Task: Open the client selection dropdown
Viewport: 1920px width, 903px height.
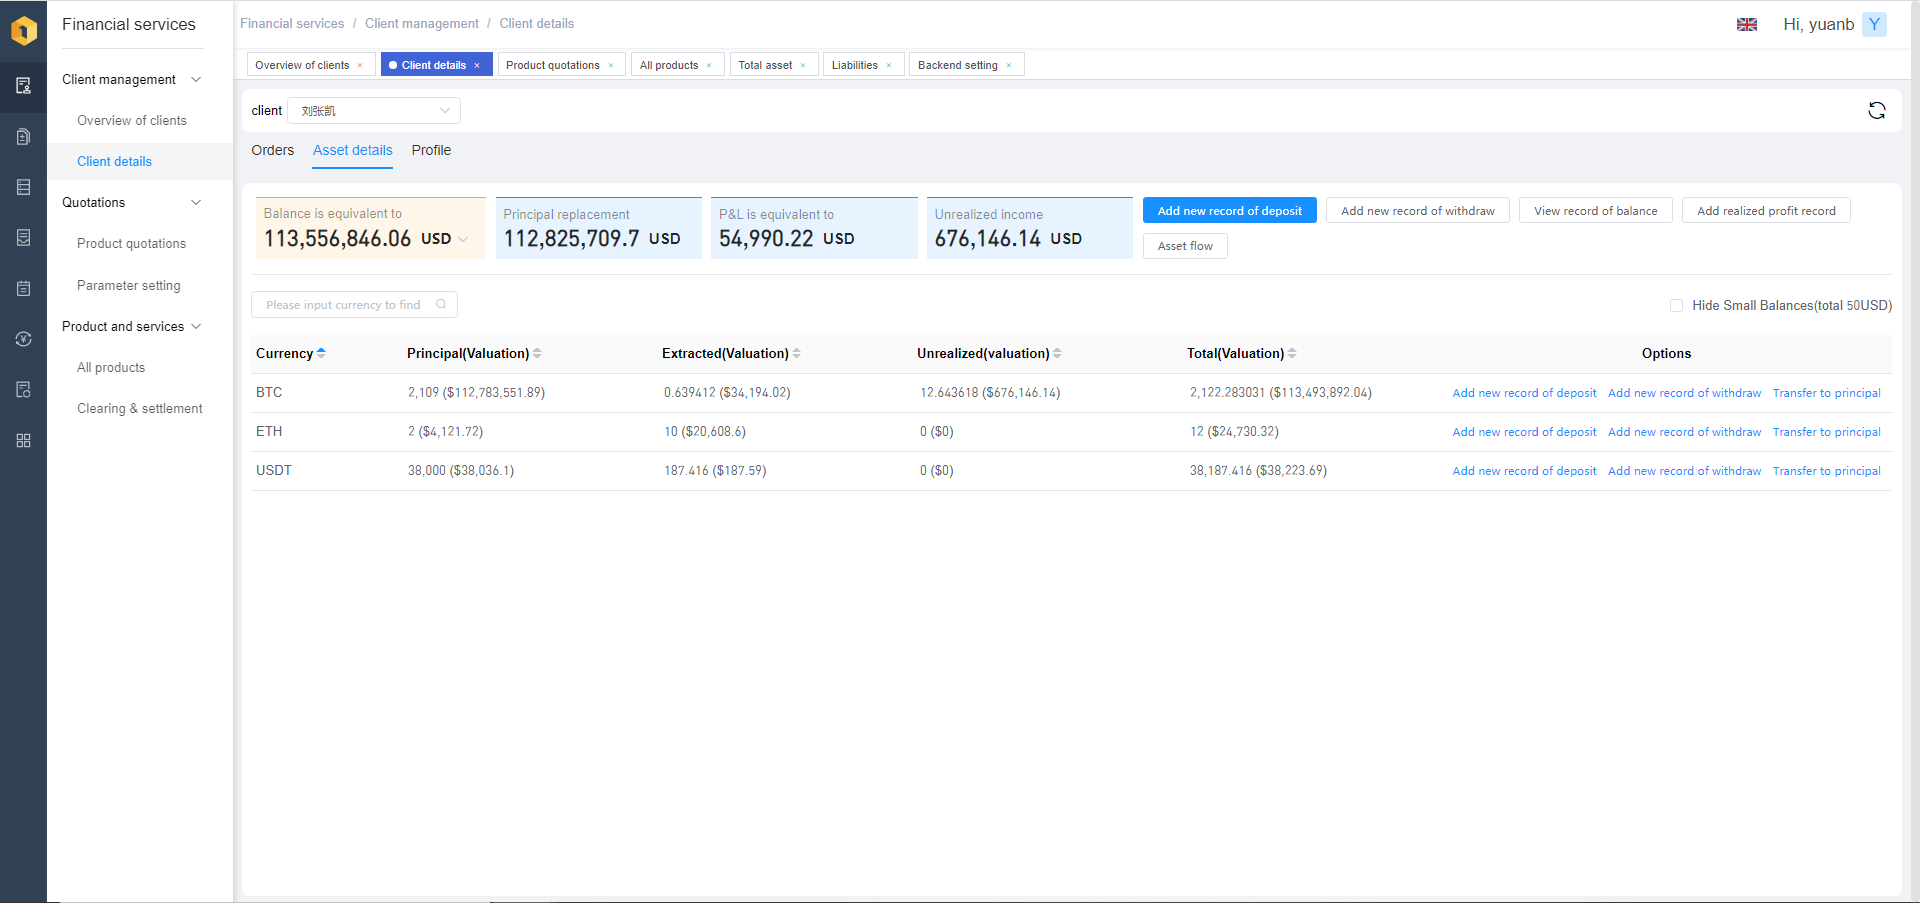Action: [x=374, y=111]
